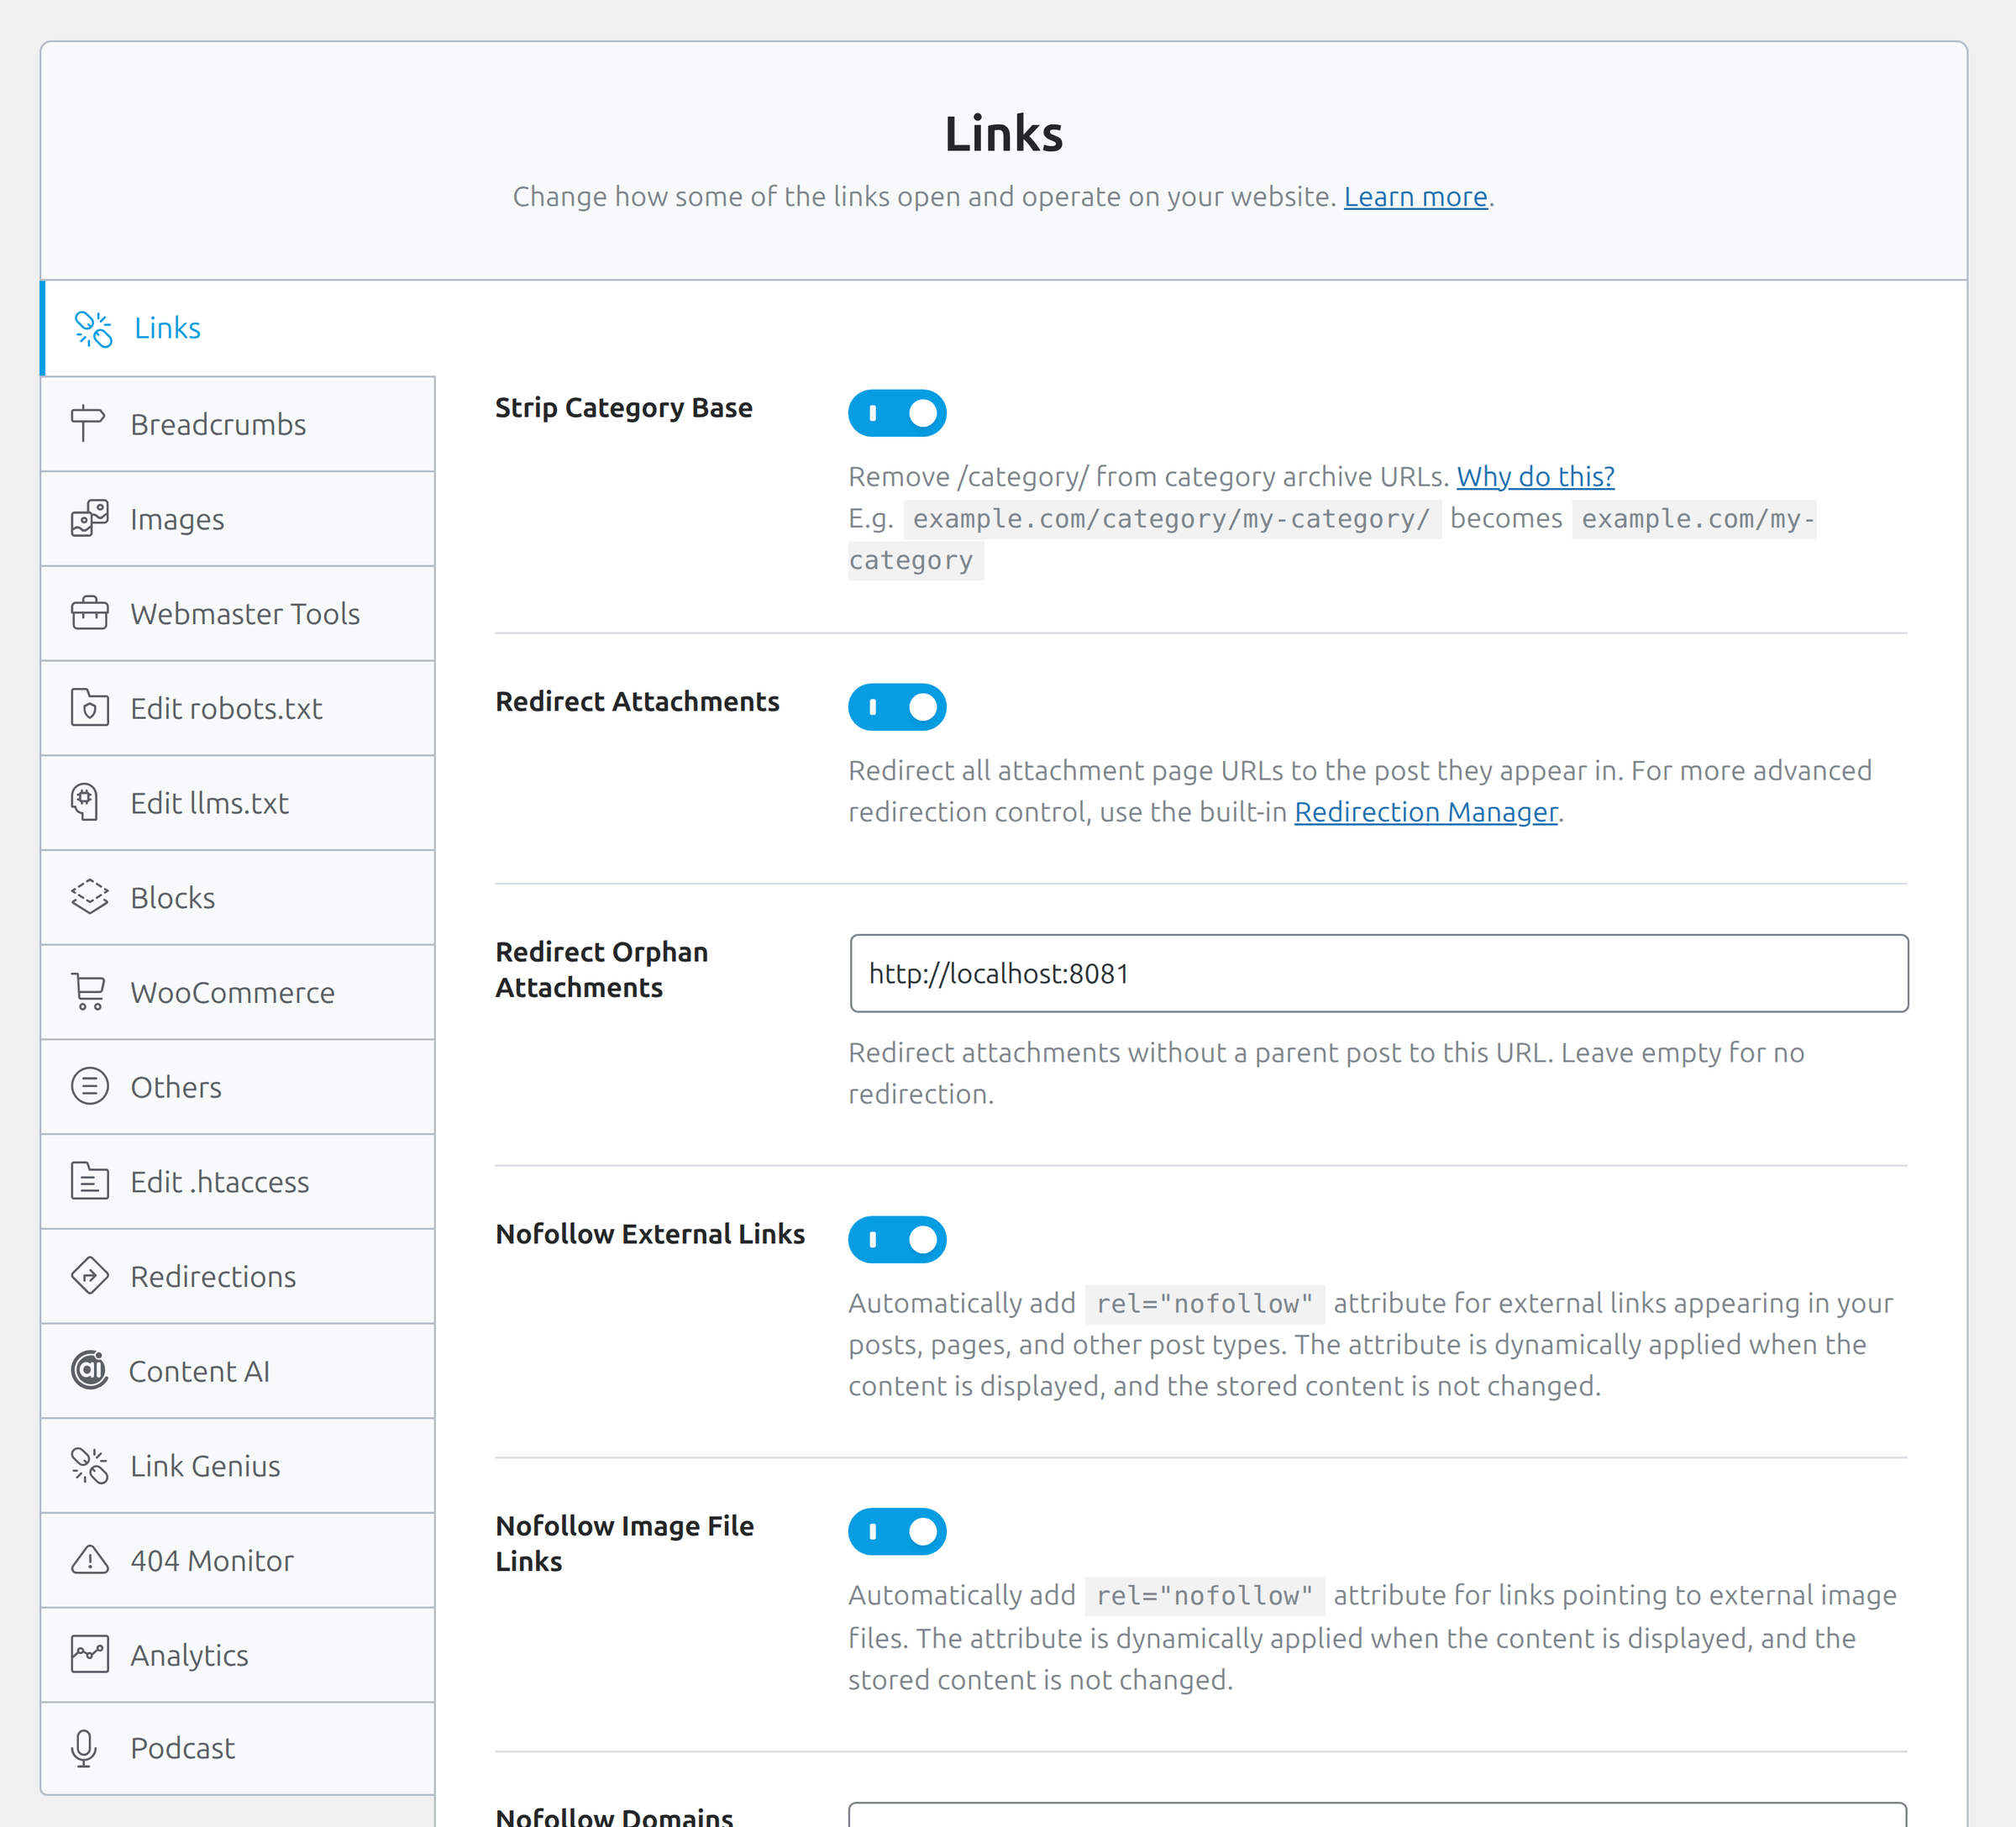Click the Podcast microphone icon
2016x1827 pixels.
tap(85, 1748)
